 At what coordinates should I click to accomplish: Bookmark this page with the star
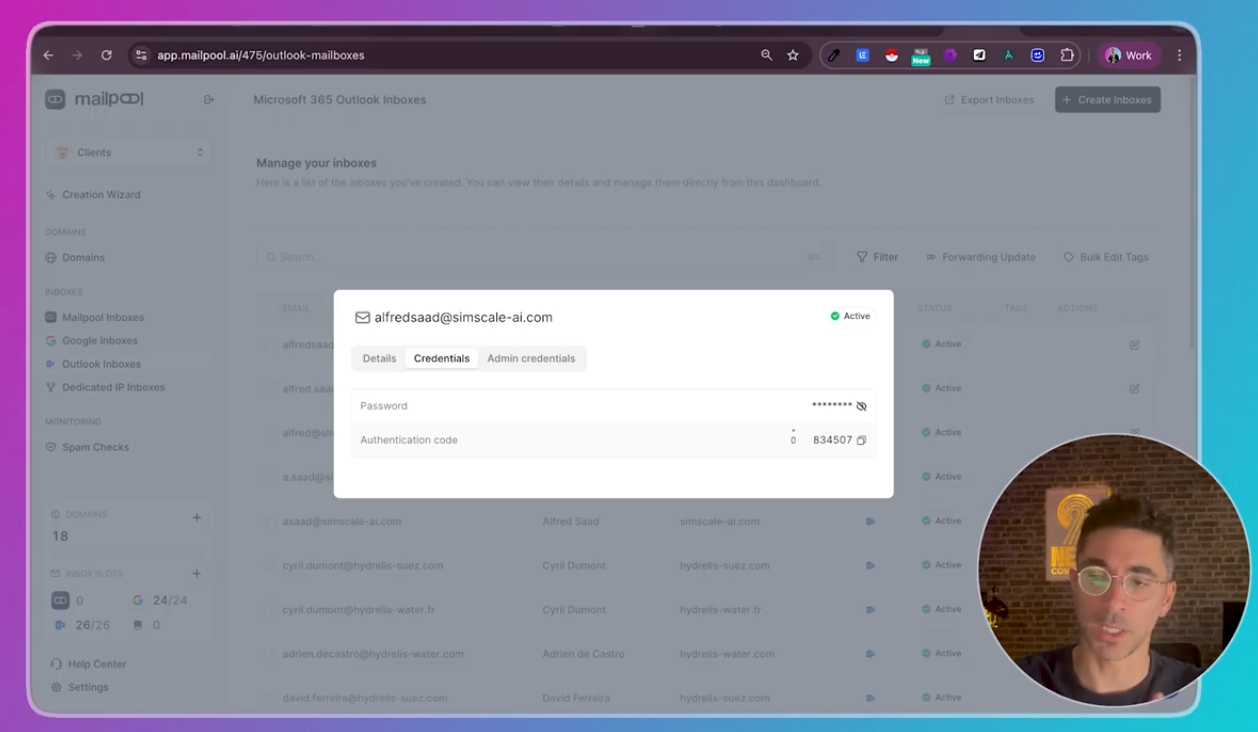(793, 55)
